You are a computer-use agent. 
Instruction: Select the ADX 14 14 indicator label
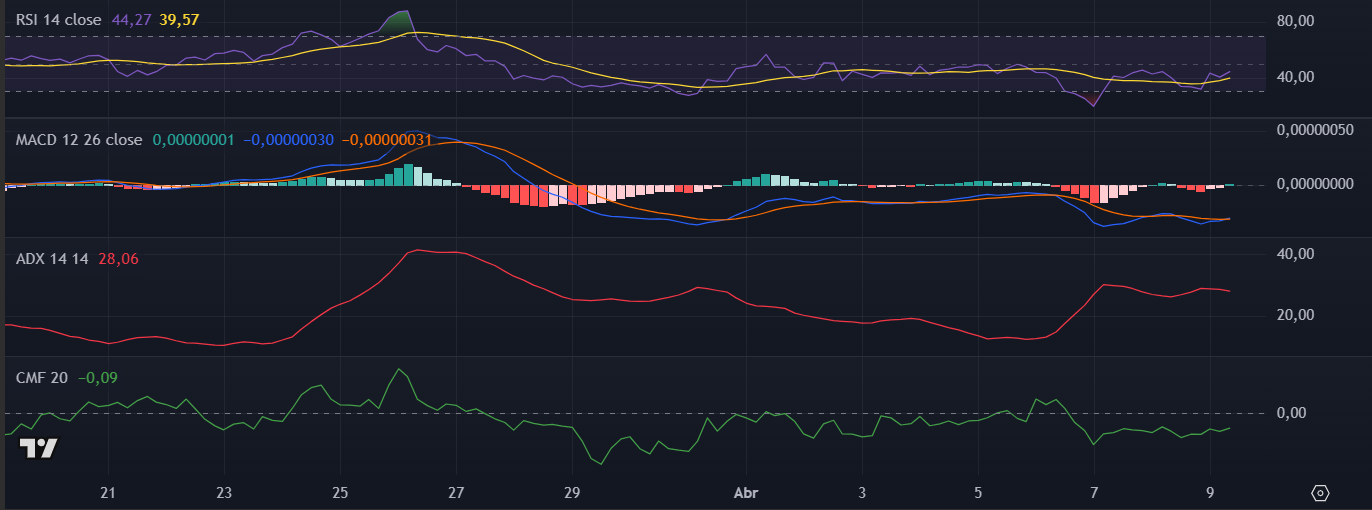click(x=52, y=259)
